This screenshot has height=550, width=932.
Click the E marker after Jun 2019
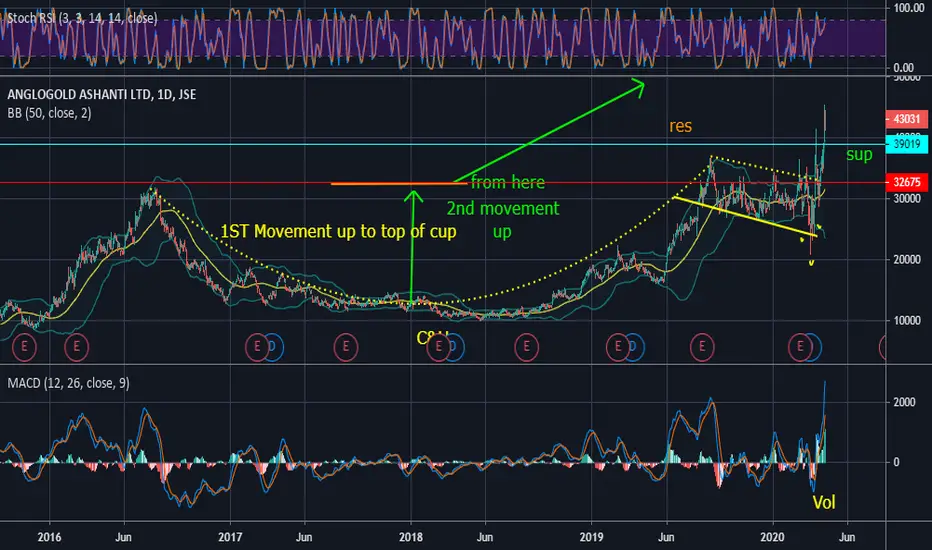pos(702,347)
